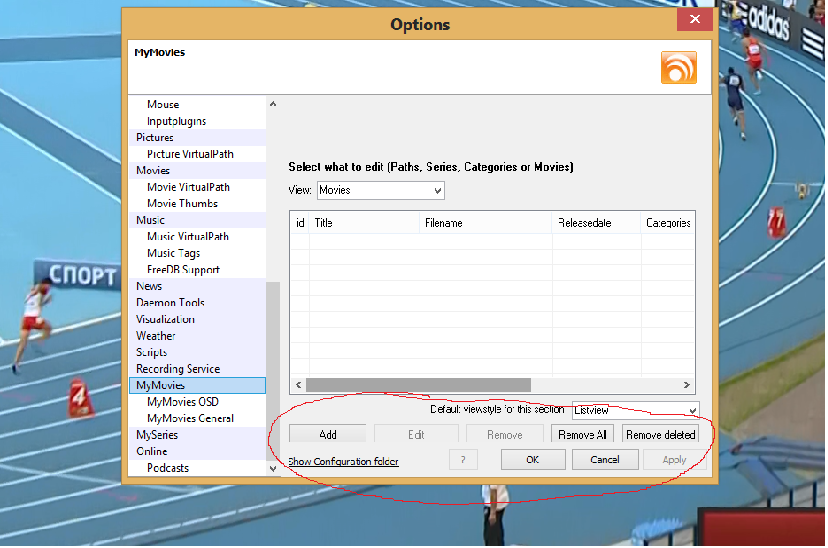Screen dimensions: 828x548
Task: Confirm with the OK button
Action: point(533,459)
